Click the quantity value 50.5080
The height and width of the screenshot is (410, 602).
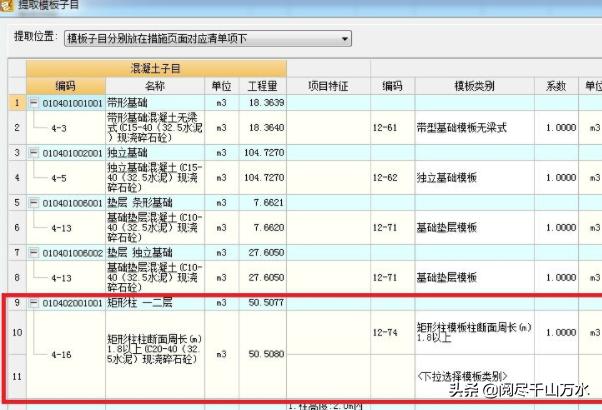tap(266, 354)
